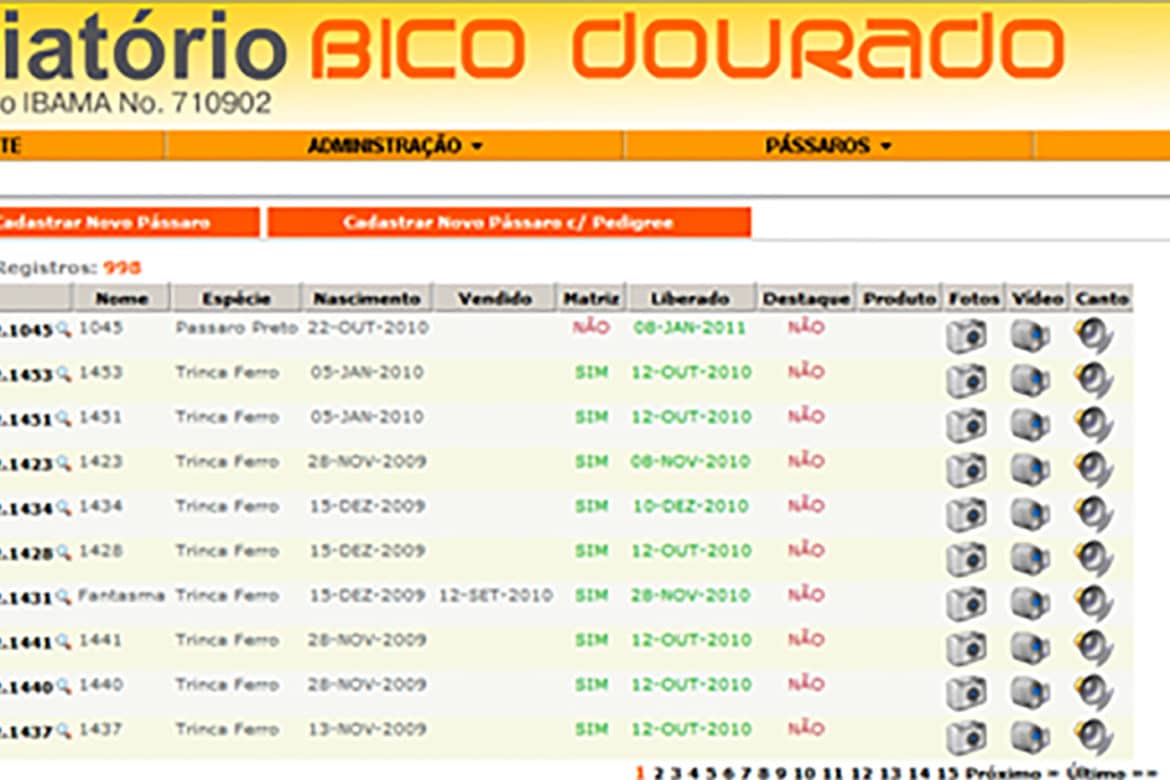Viewport: 1170px width, 780px height.
Task: Click video camera icon for 1423
Action: 1030,470
